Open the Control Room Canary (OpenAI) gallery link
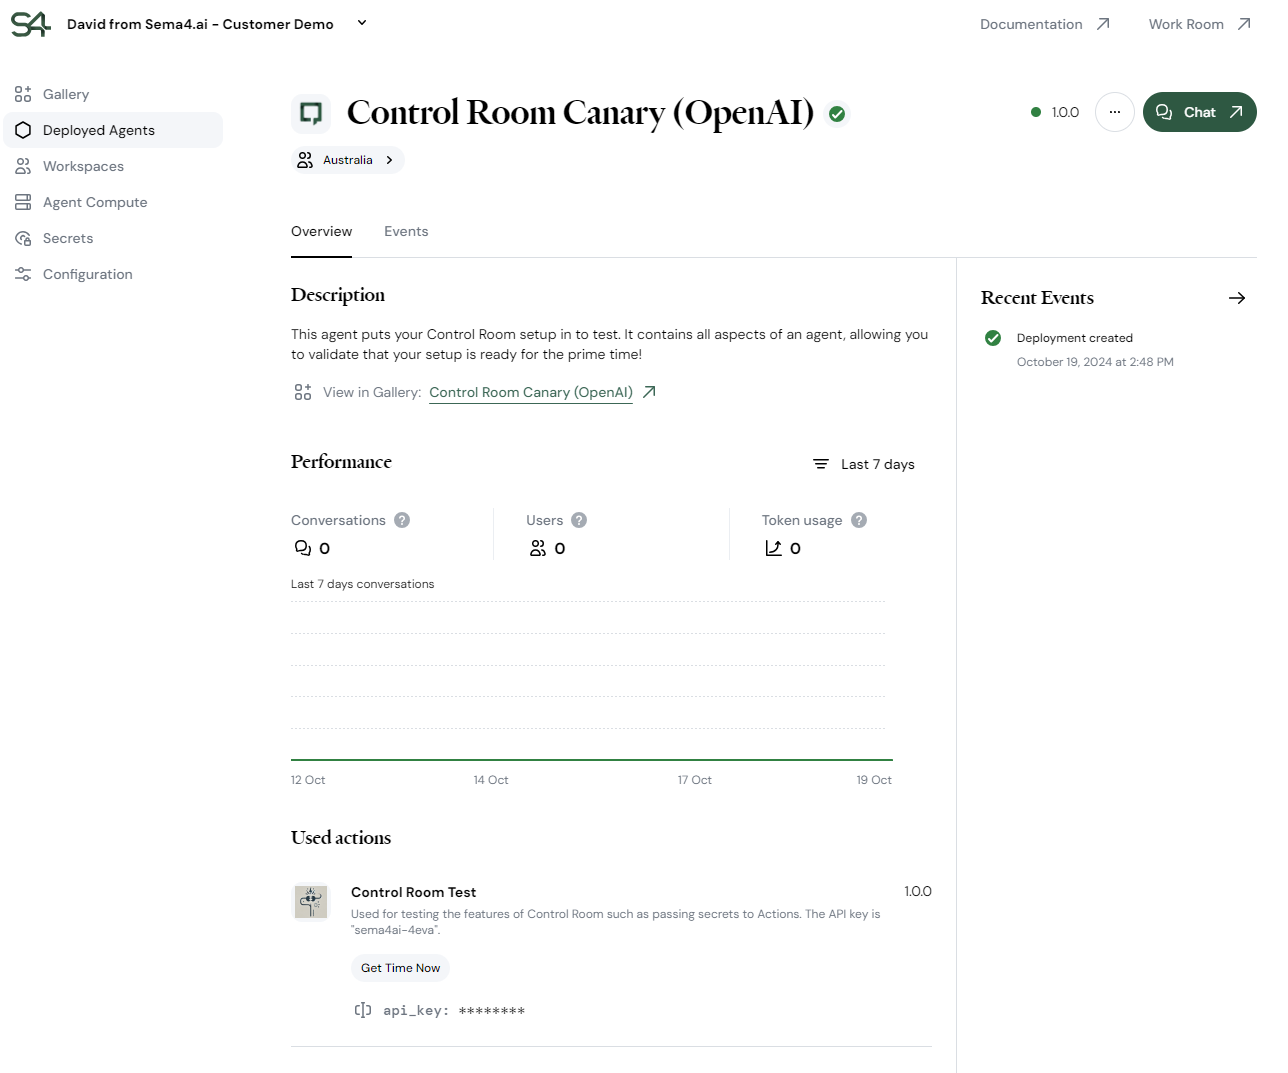The width and height of the screenshot is (1288, 1073). (x=531, y=392)
